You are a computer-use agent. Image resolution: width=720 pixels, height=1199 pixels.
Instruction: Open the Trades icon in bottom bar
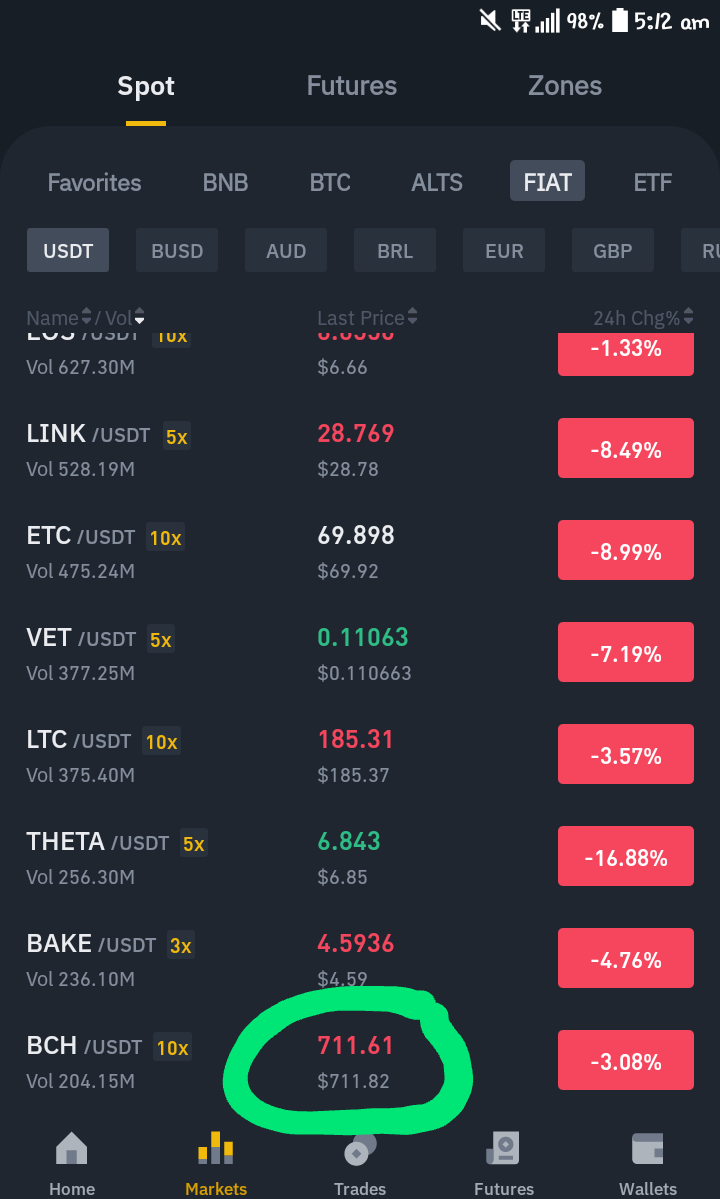click(360, 1149)
